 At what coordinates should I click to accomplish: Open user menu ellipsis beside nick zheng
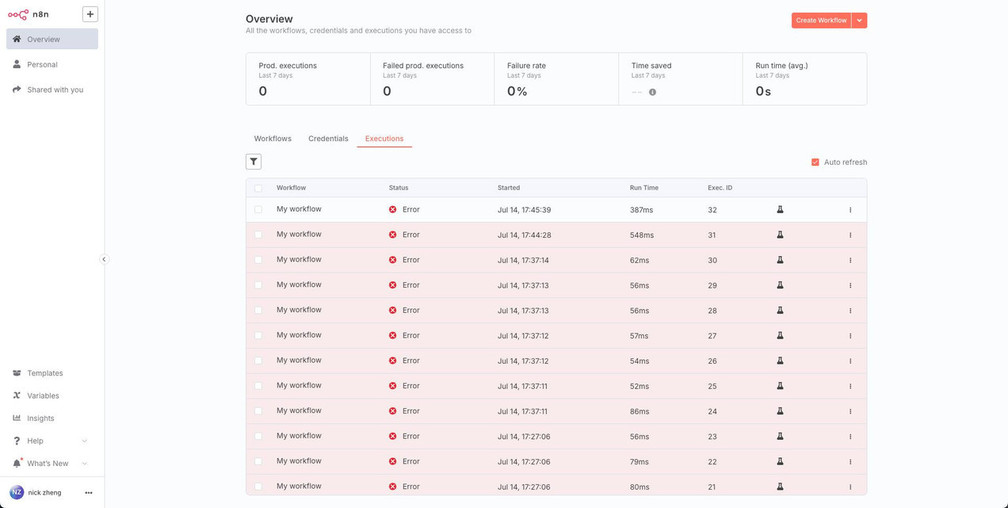click(x=89, y=493)
